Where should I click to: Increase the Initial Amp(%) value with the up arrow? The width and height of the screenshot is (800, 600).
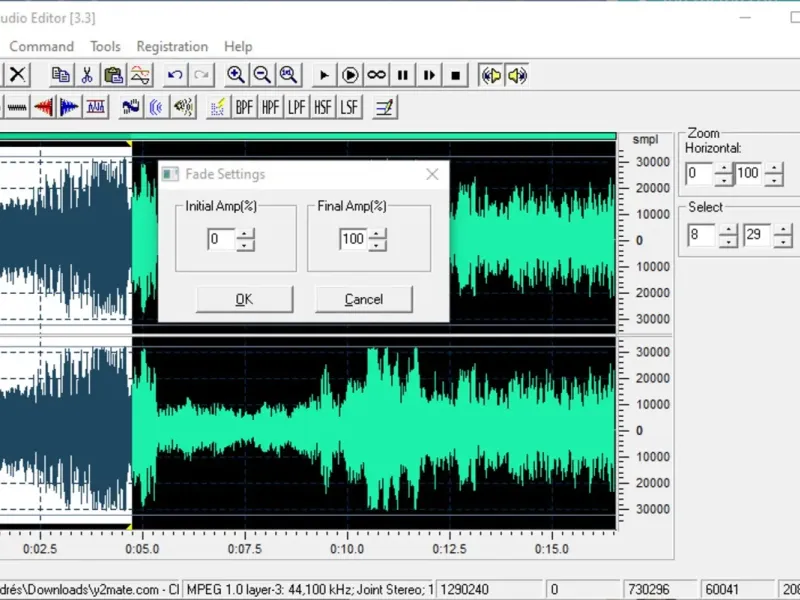(x=246, y=234)
